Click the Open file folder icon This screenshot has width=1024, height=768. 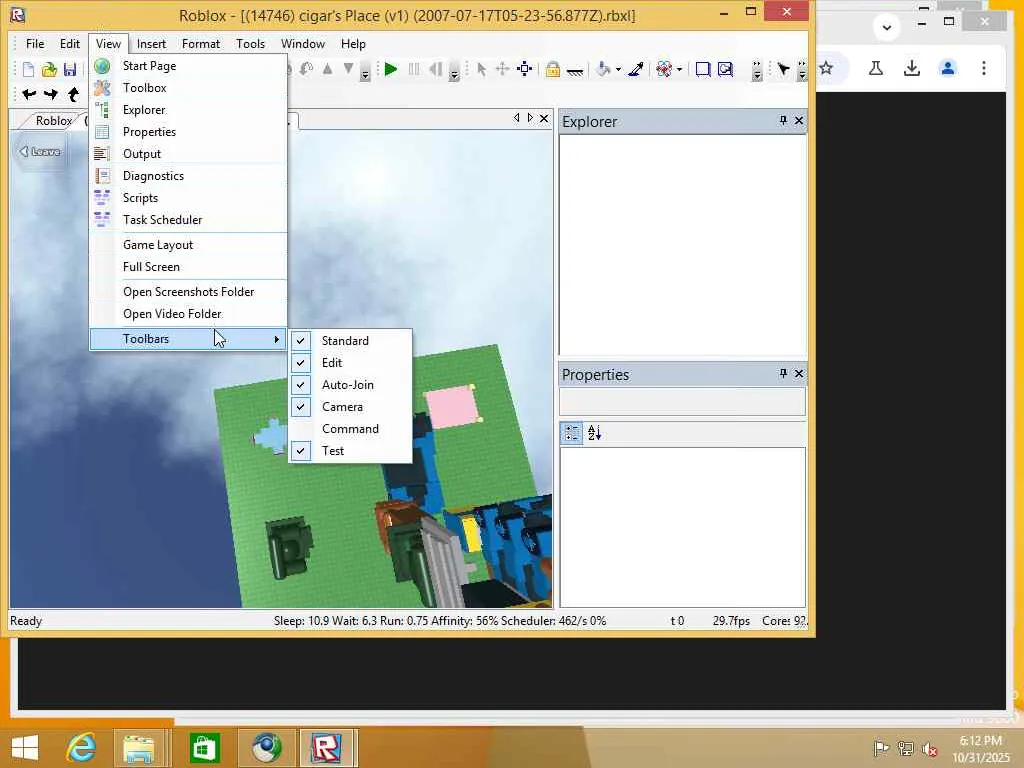coord(50,69)
